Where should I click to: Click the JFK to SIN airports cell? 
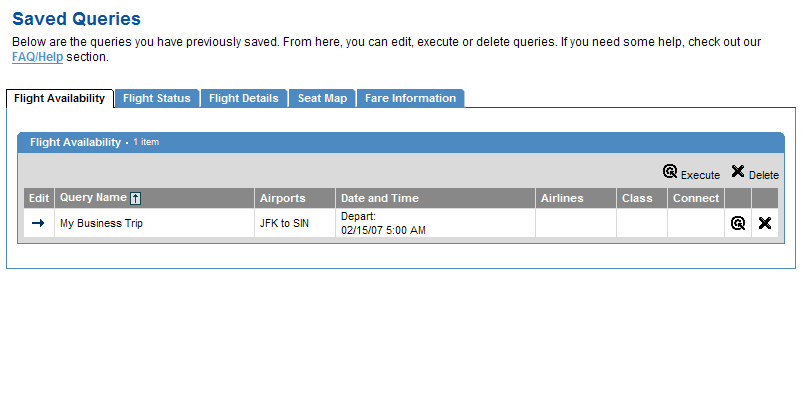(x=284, y=223)
